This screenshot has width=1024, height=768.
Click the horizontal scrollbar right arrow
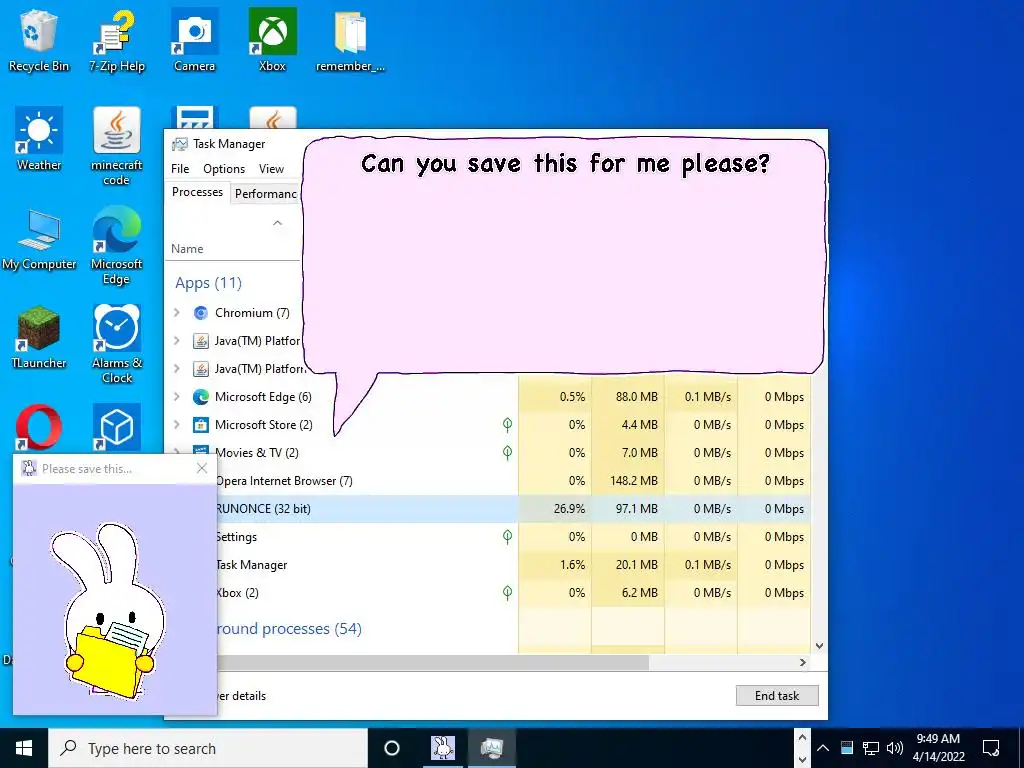click(803, 662)
